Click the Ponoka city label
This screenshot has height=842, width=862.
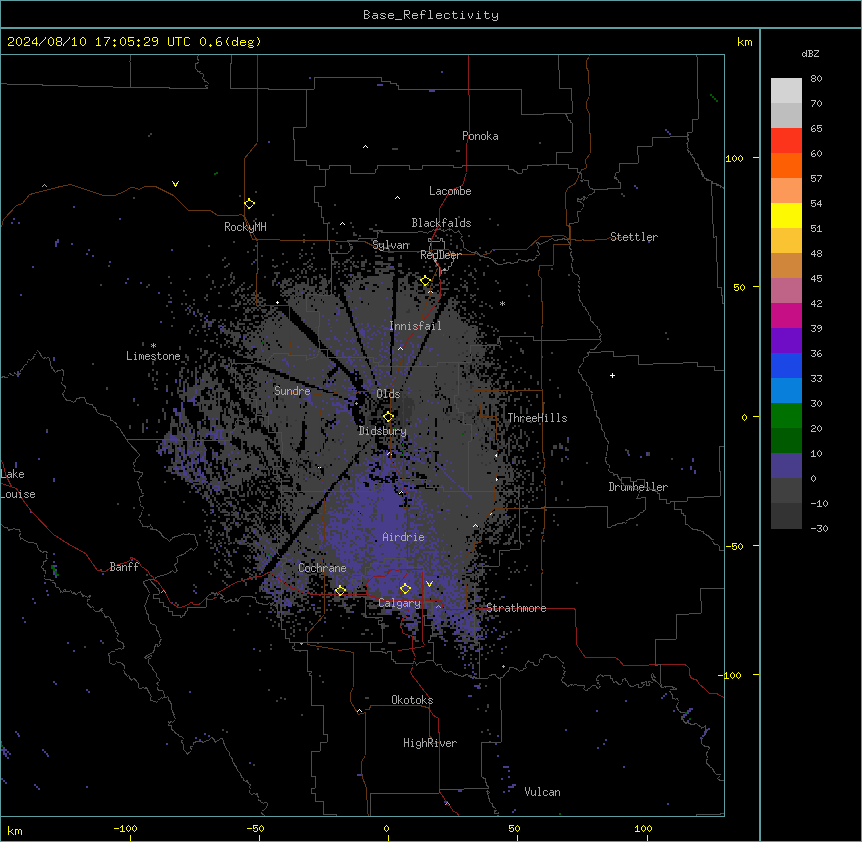480,136
